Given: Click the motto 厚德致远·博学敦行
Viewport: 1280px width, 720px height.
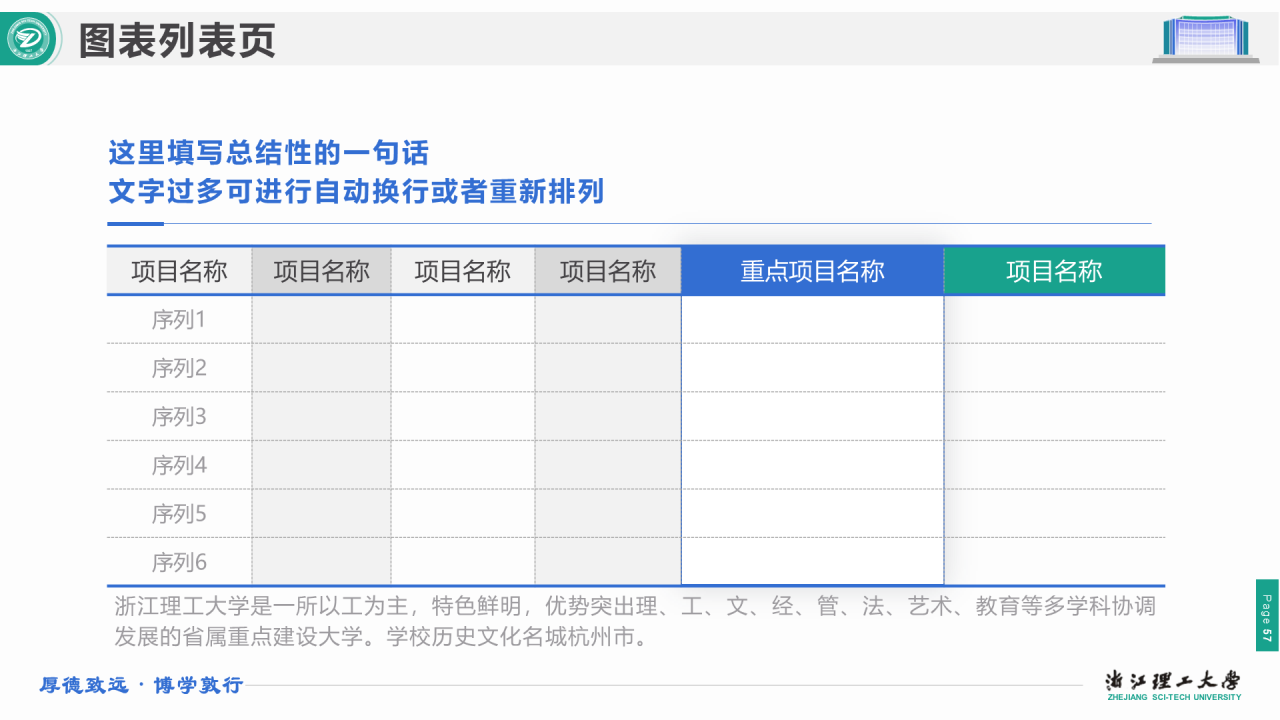Looking at the screenshot, I should point(141,686).
